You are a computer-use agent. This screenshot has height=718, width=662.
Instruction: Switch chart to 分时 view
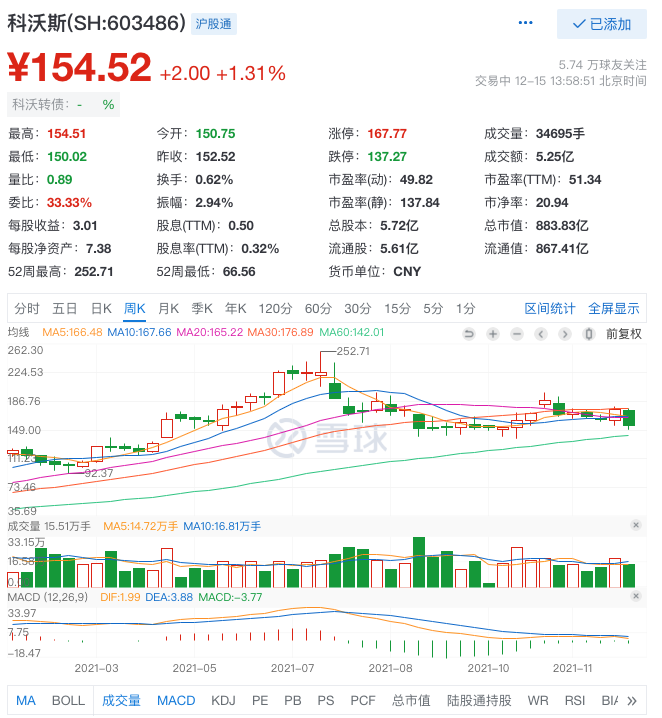pos(27,308)
